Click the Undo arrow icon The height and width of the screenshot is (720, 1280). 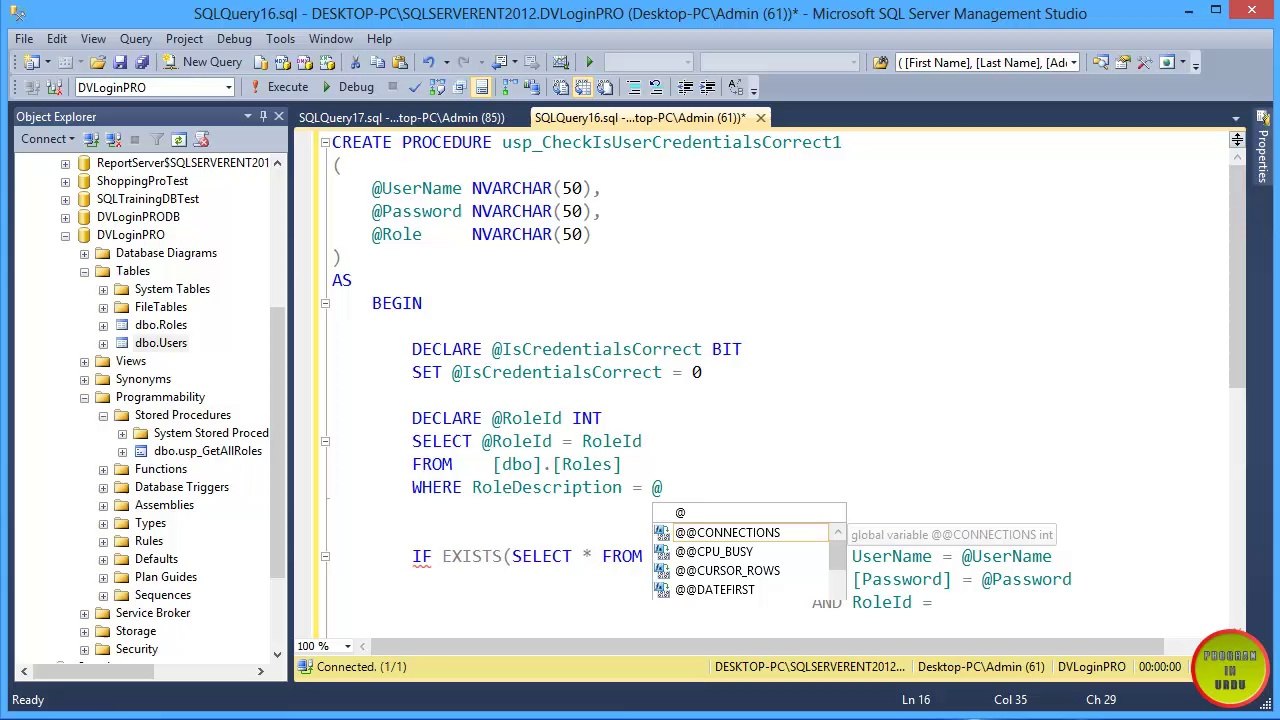click(x=428, y=62)
